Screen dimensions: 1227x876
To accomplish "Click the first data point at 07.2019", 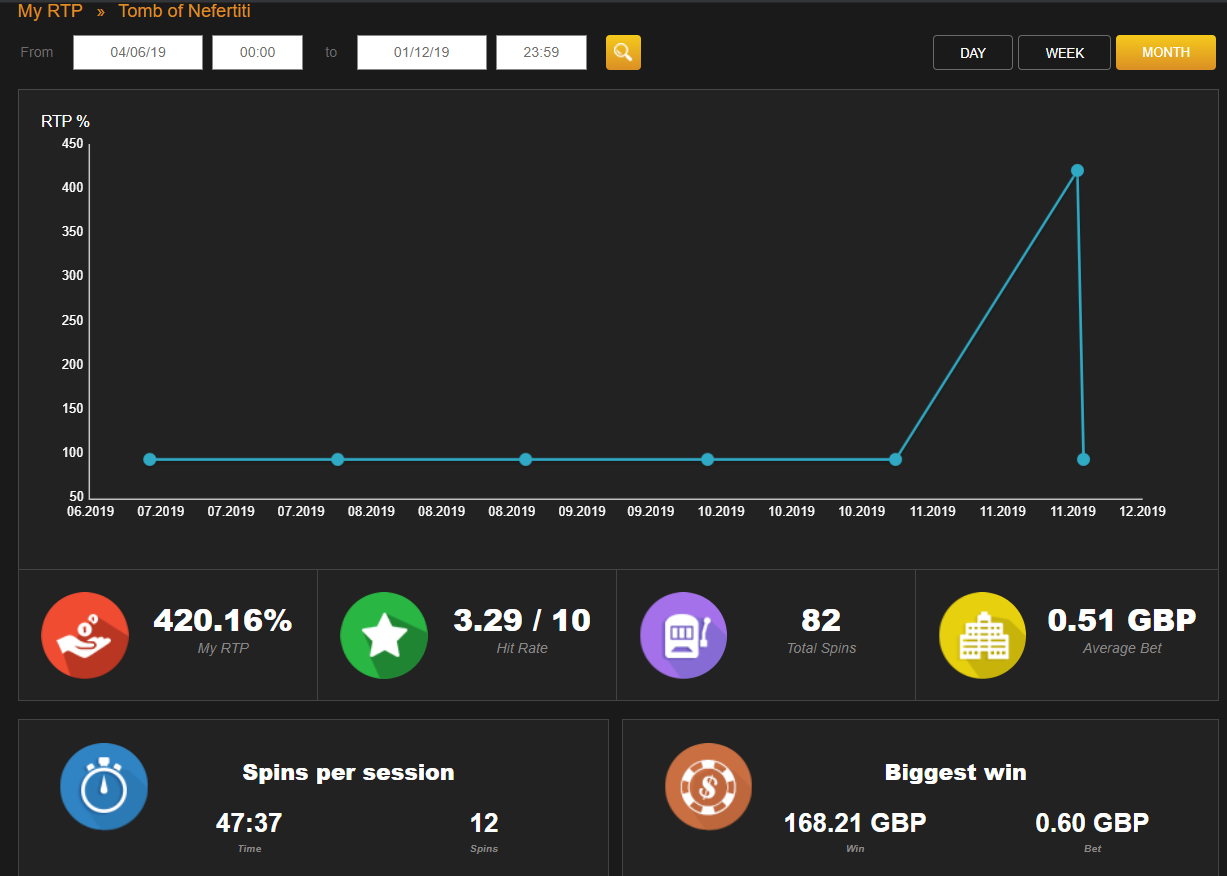I will 150,460.
